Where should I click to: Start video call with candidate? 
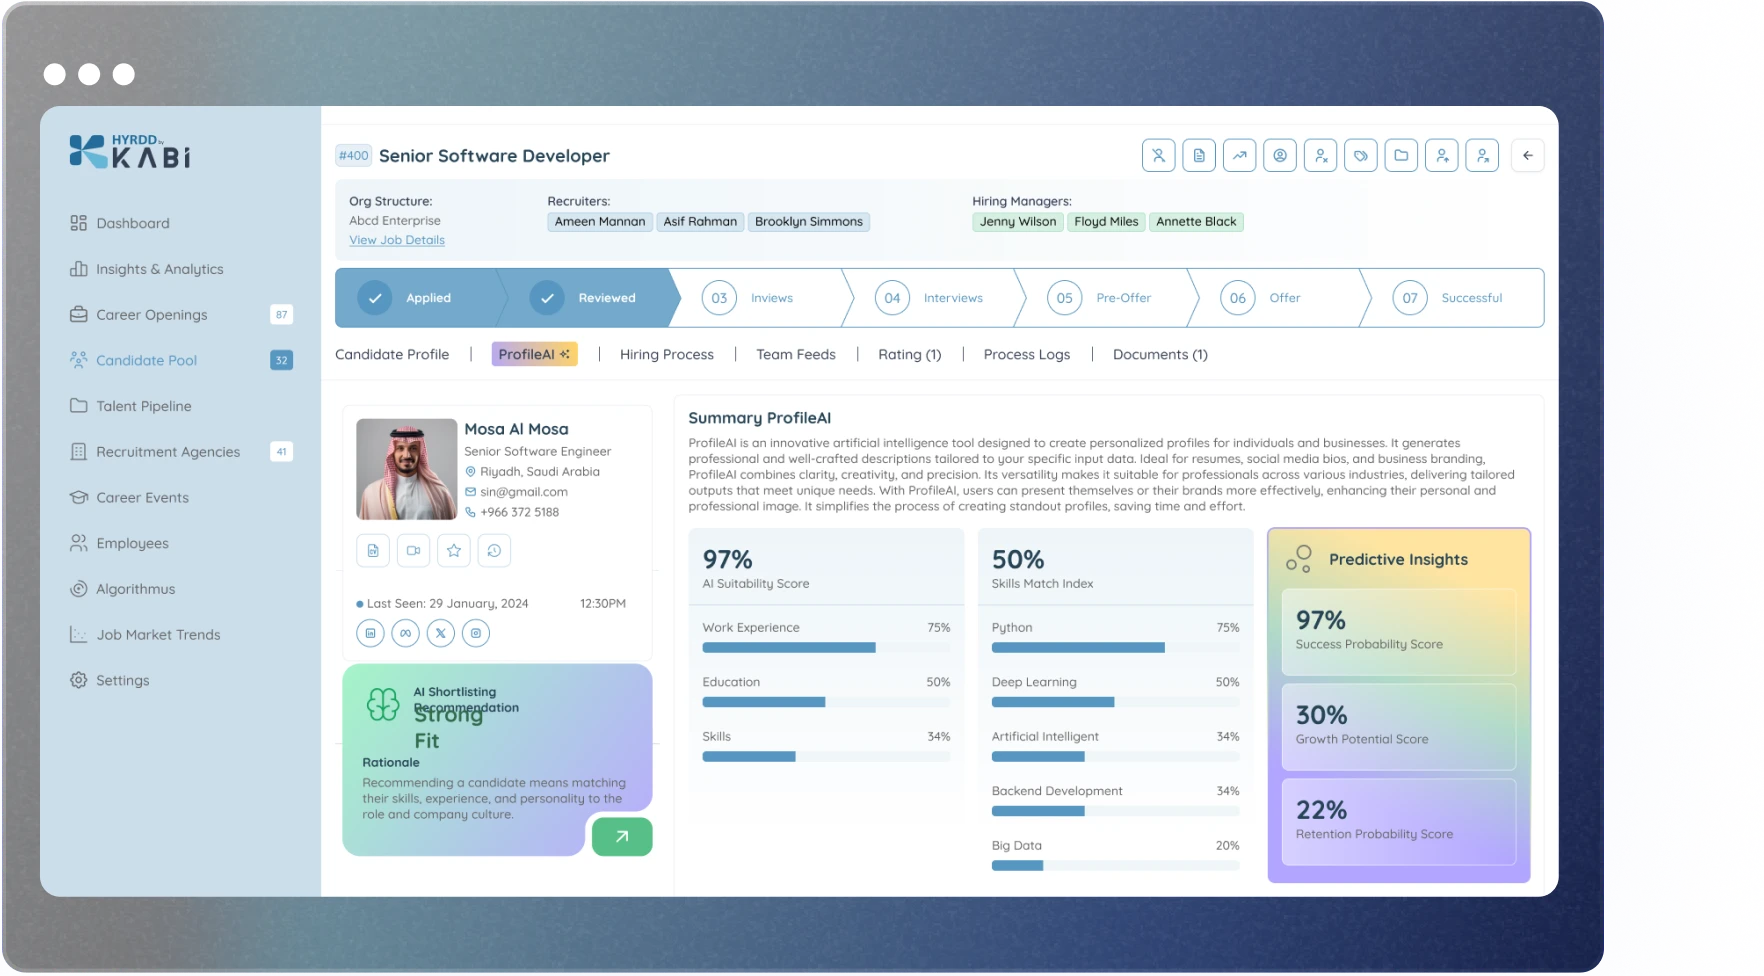click(x=413, y=551)
